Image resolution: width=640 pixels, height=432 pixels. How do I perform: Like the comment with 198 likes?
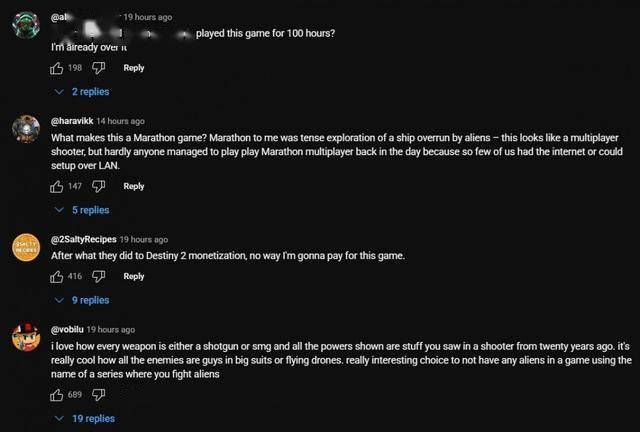(x=56, y=68)
